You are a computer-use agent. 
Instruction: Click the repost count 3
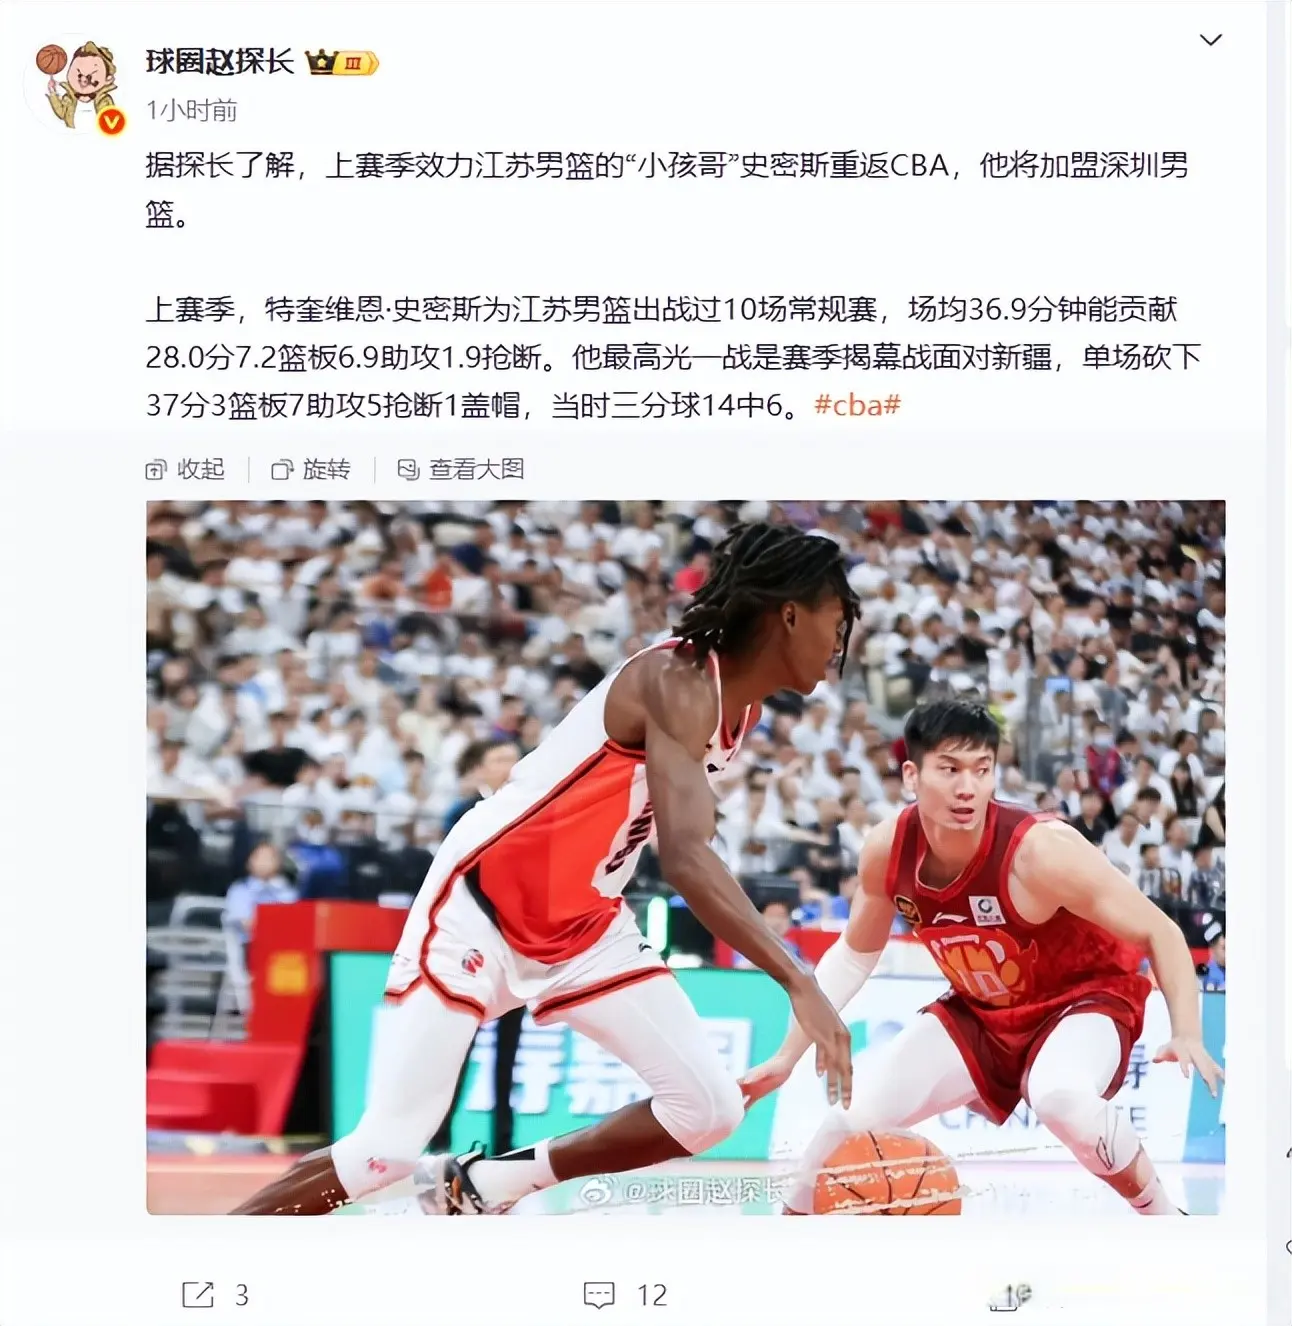[242, 1295]
